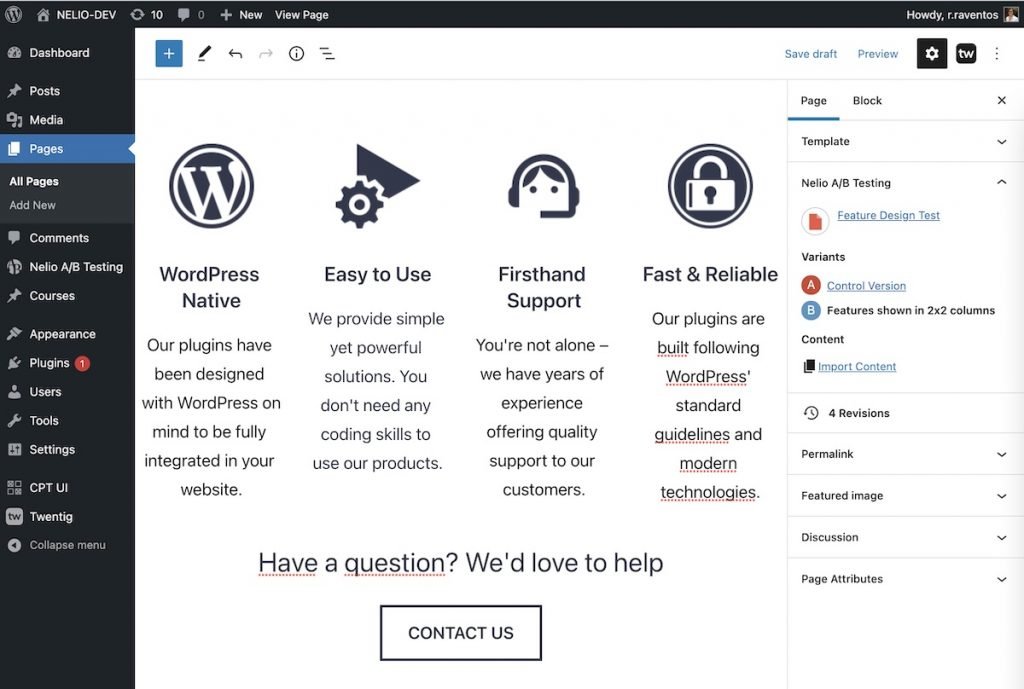
Task: Click the CONTACT US button block
Action: [x=460, y=633]
